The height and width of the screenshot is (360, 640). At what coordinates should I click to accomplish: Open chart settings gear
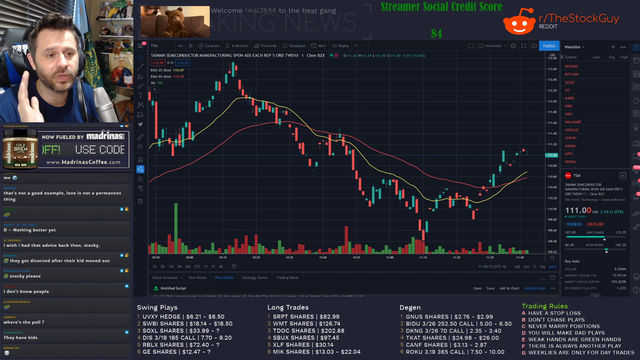tap(513, 46)
